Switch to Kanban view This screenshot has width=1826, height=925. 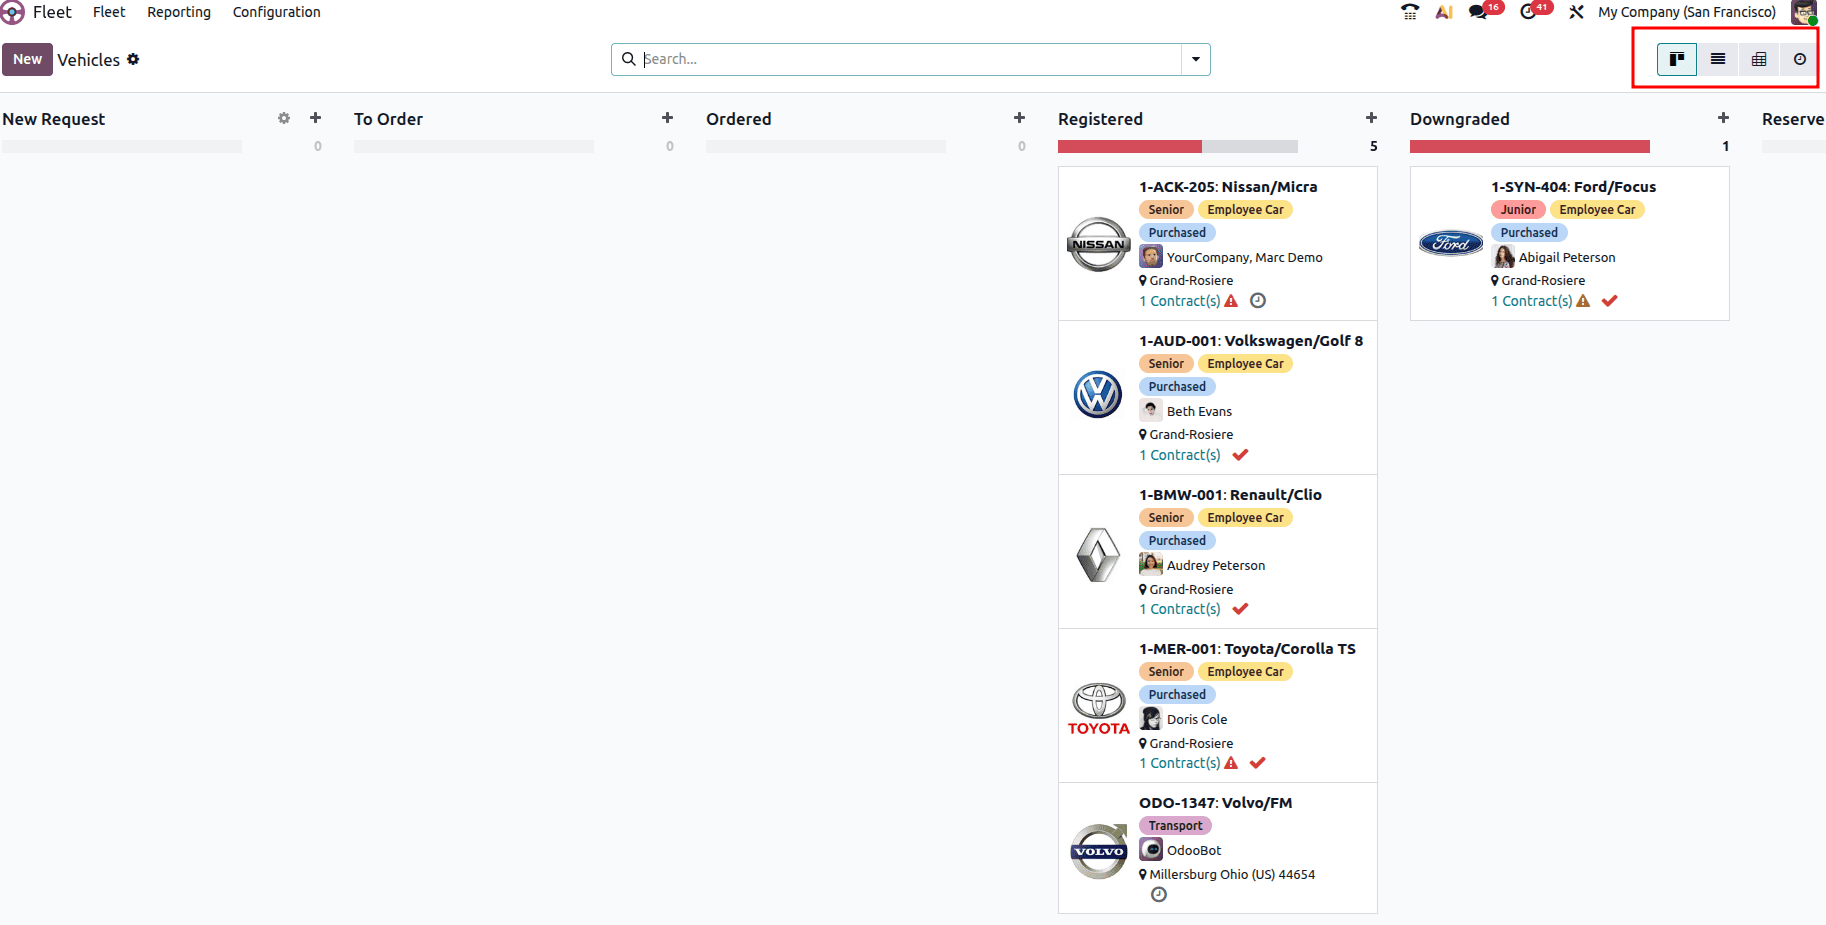pyautogui.click(x=1677, y=59)
